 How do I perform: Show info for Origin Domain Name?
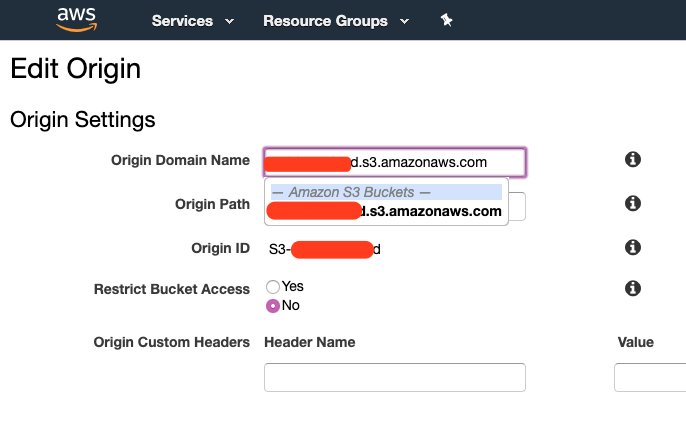pos(633,159)
